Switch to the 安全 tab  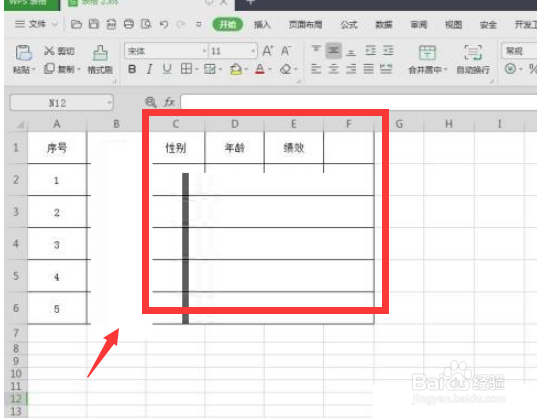click(x=488, y=24)
